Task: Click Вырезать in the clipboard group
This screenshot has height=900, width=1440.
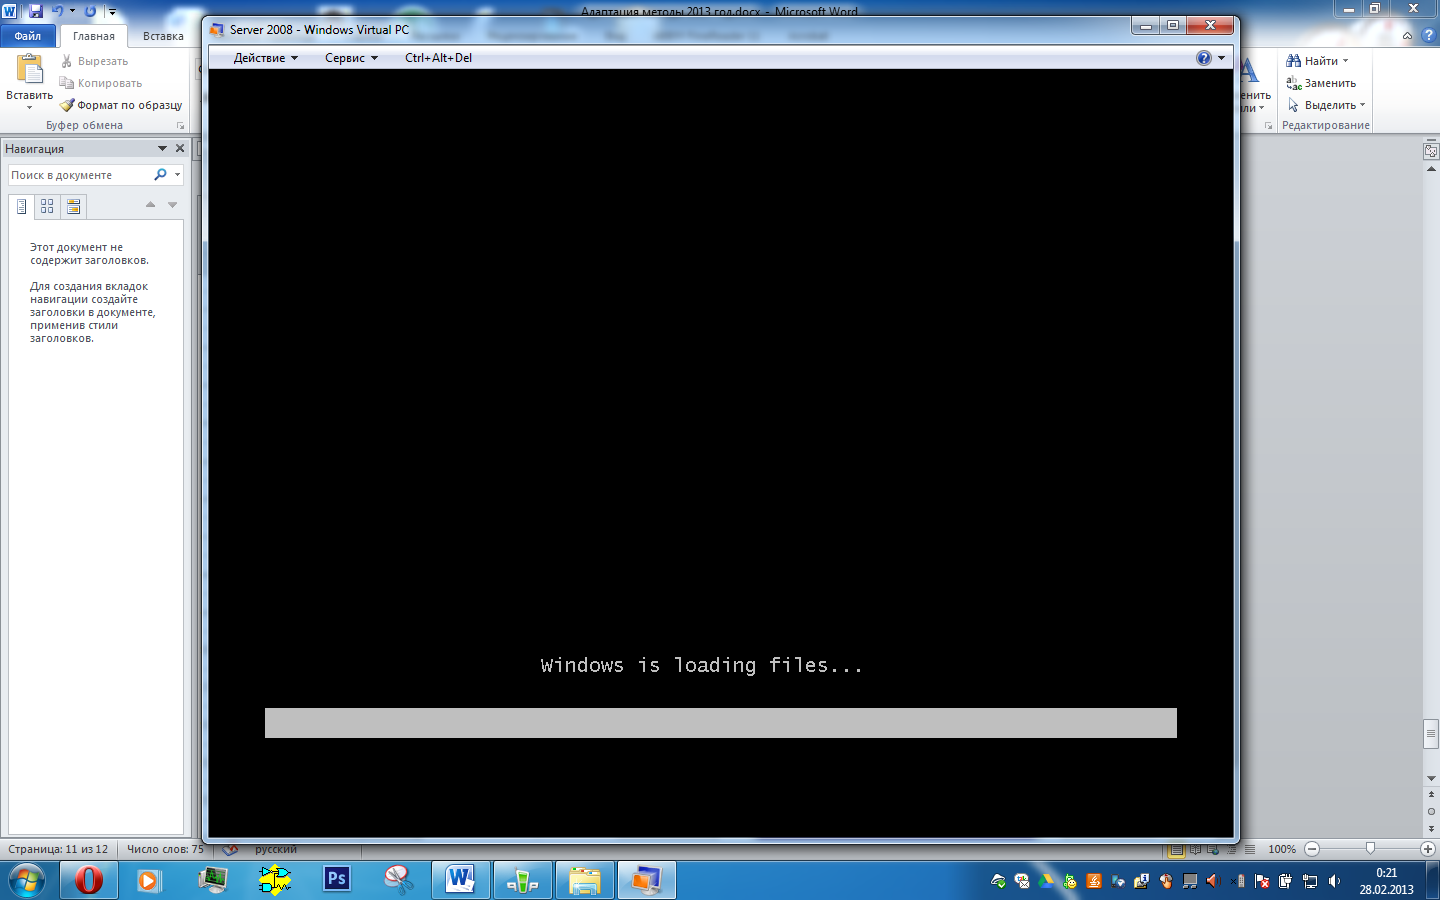Action: [94, 61]
